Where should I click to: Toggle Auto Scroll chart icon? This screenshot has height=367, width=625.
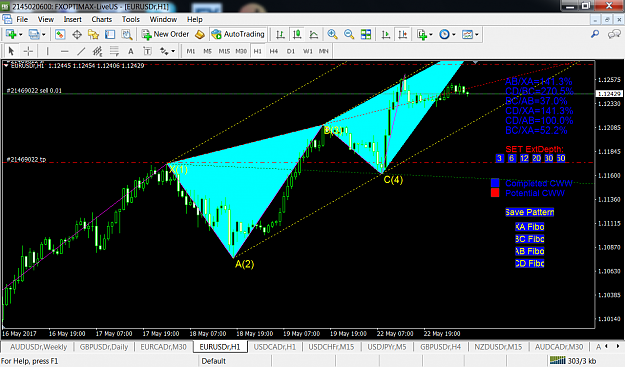pyautogui.click(x=385, y=35)
